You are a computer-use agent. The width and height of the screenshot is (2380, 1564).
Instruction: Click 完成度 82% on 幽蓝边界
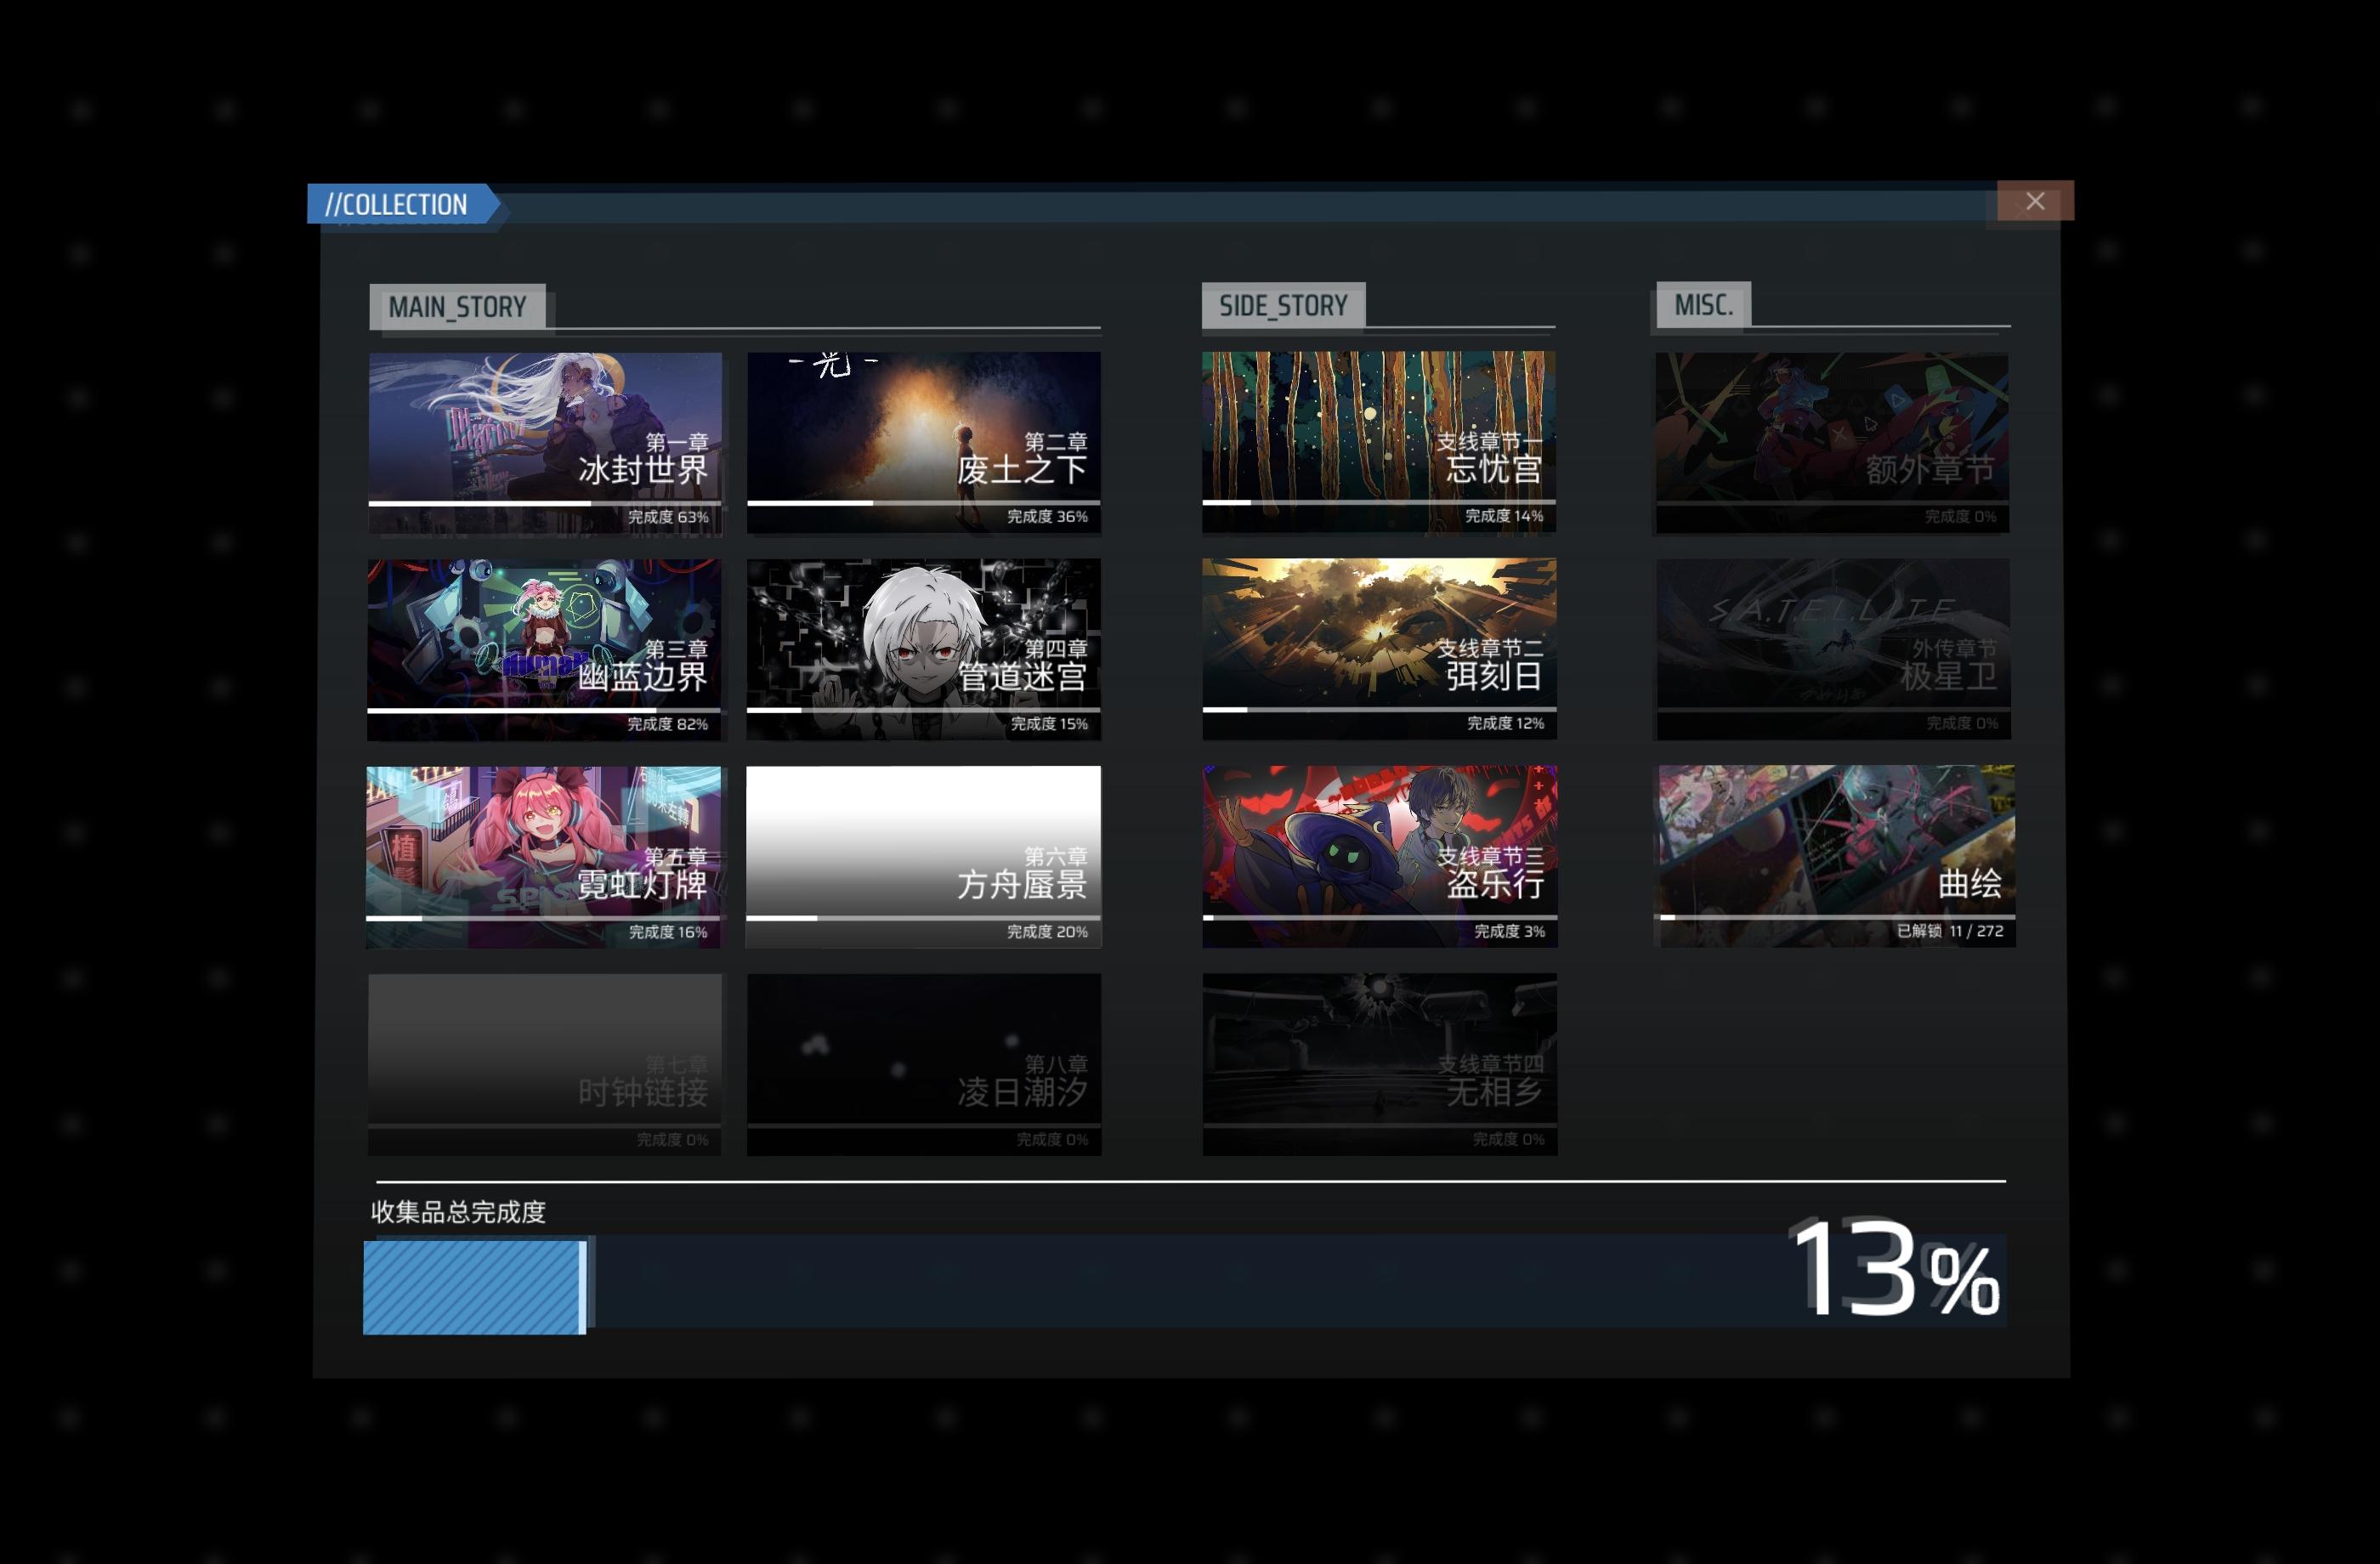pos(667,724)
